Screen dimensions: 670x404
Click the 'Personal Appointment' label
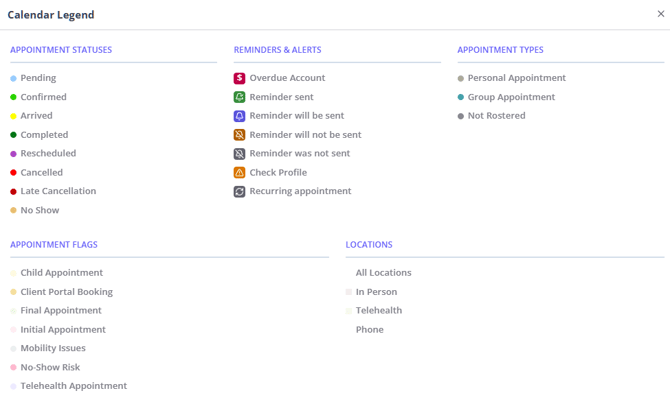[517, 78]
